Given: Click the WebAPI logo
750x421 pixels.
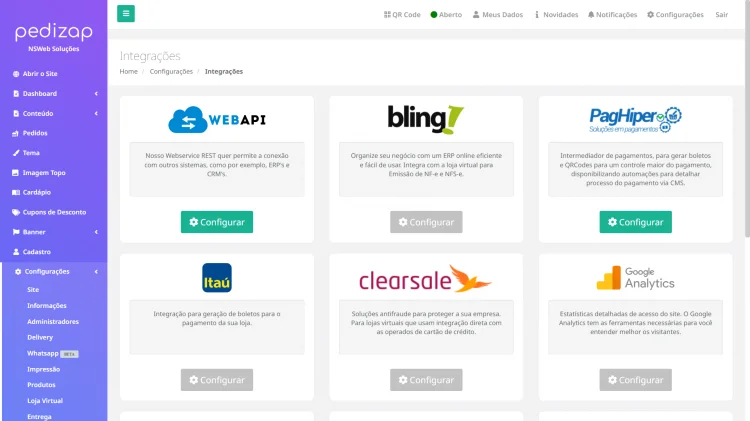Looking at the screenshot, I should point(217,120).
